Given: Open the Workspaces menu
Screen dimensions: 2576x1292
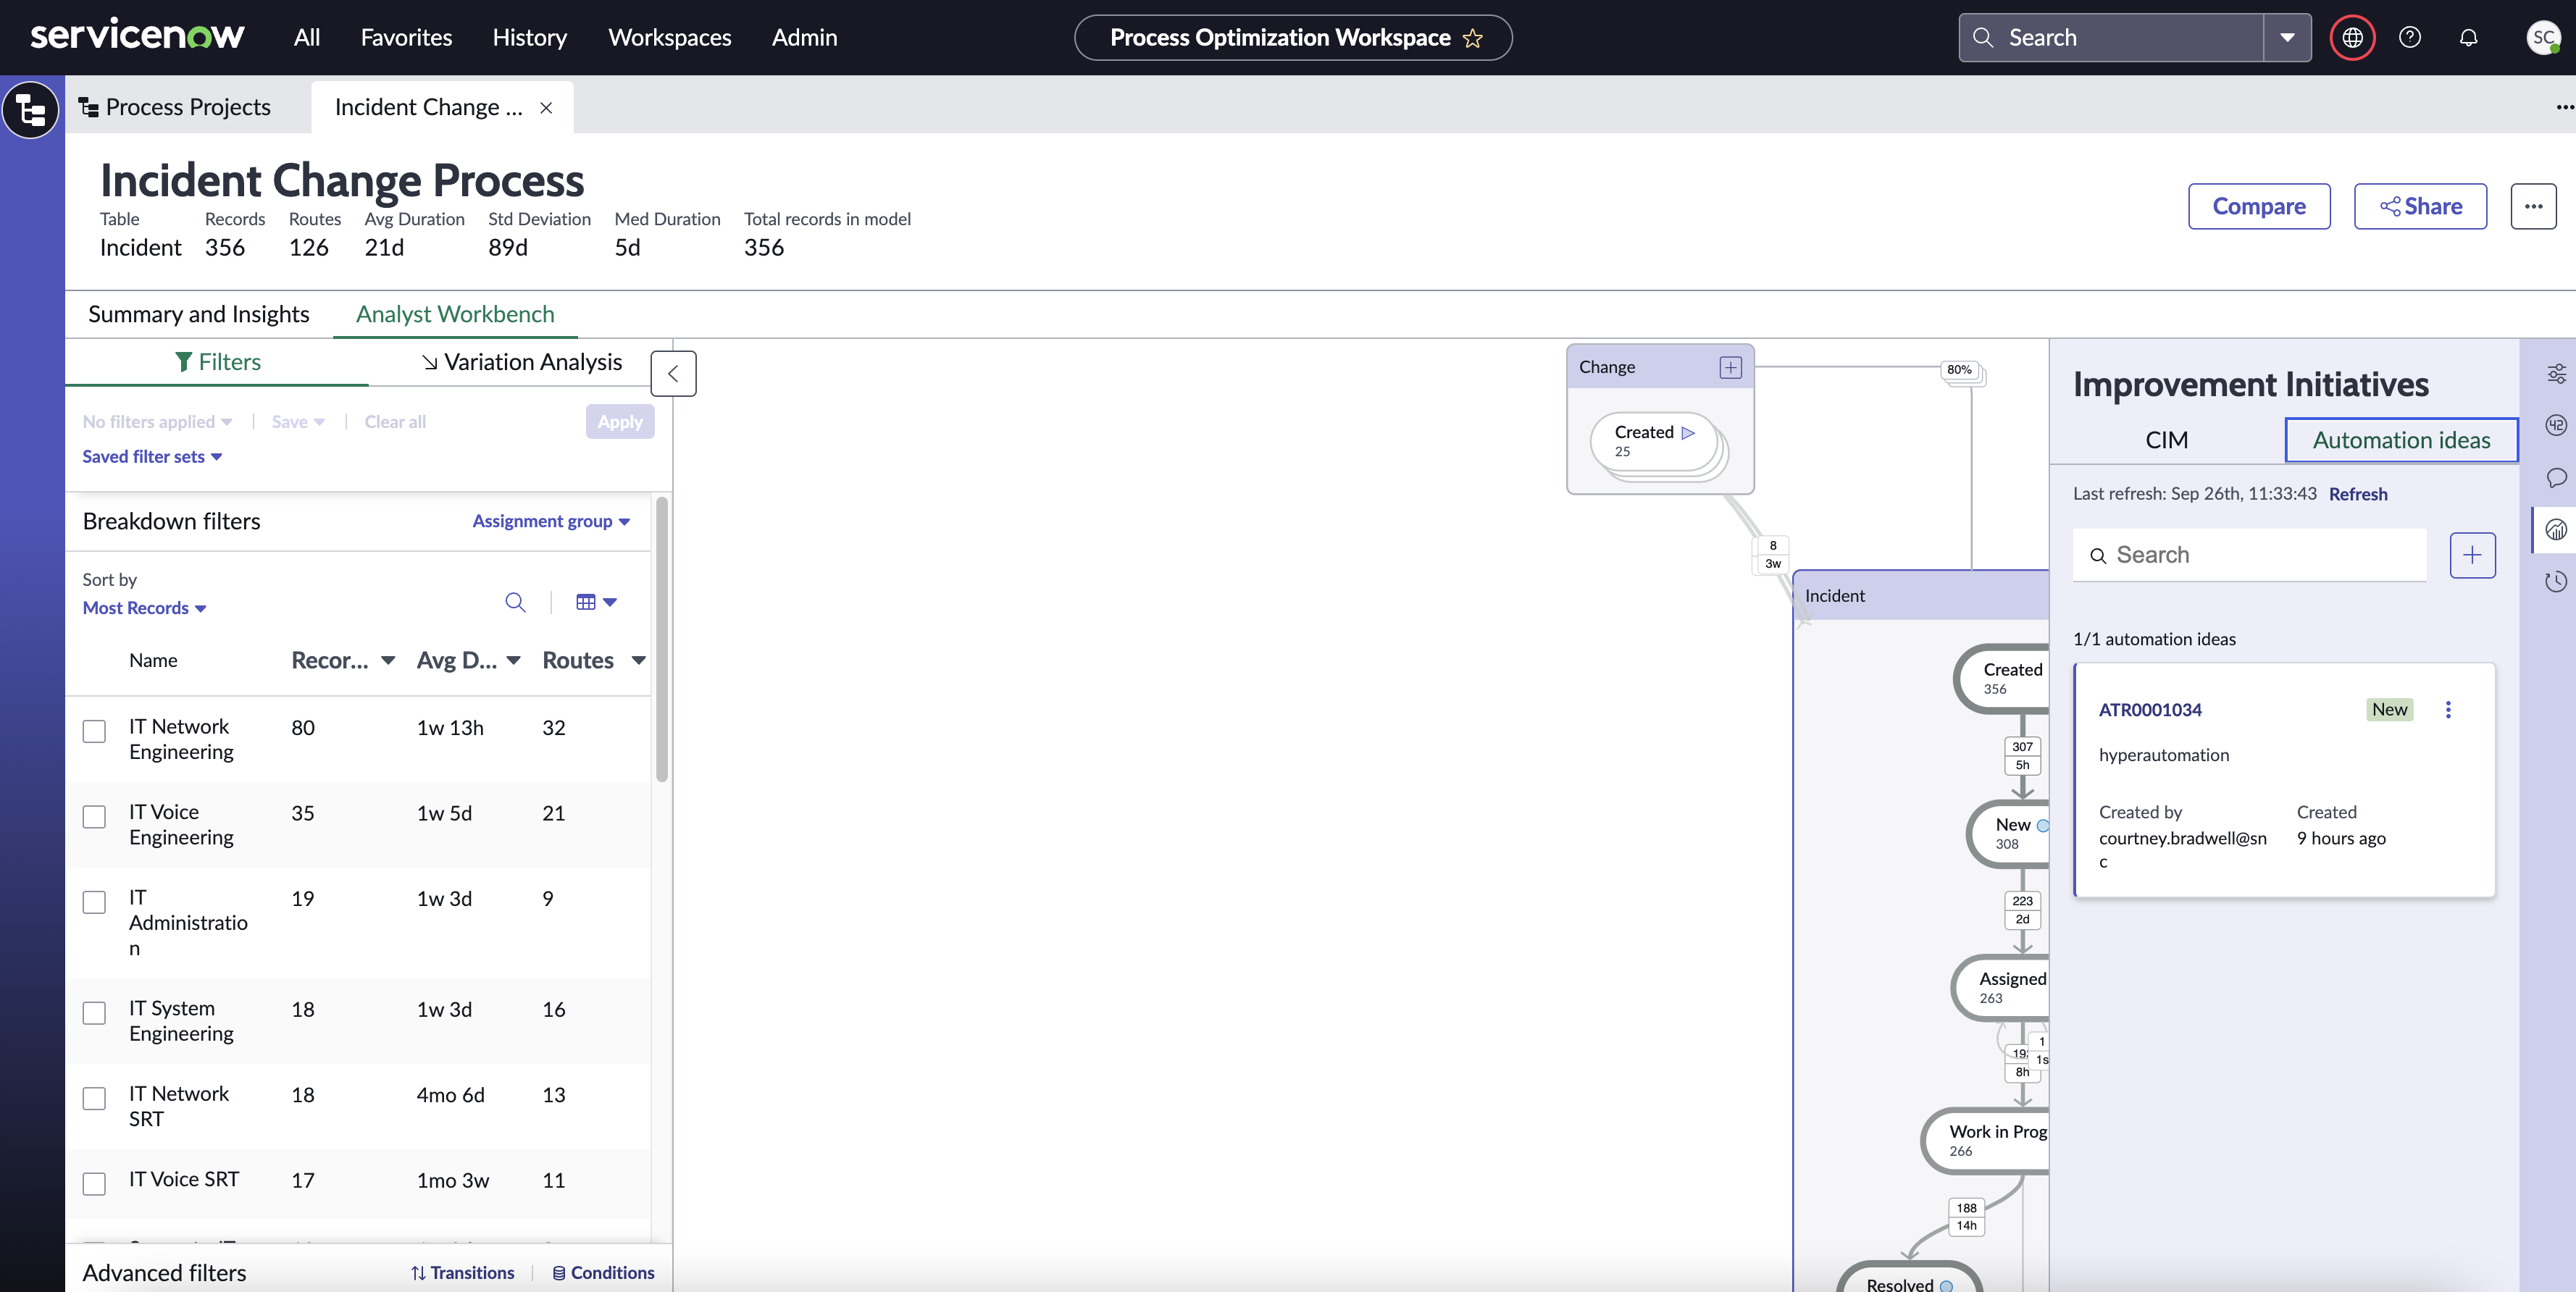Looking at the screenshot, I should point(670,37).
